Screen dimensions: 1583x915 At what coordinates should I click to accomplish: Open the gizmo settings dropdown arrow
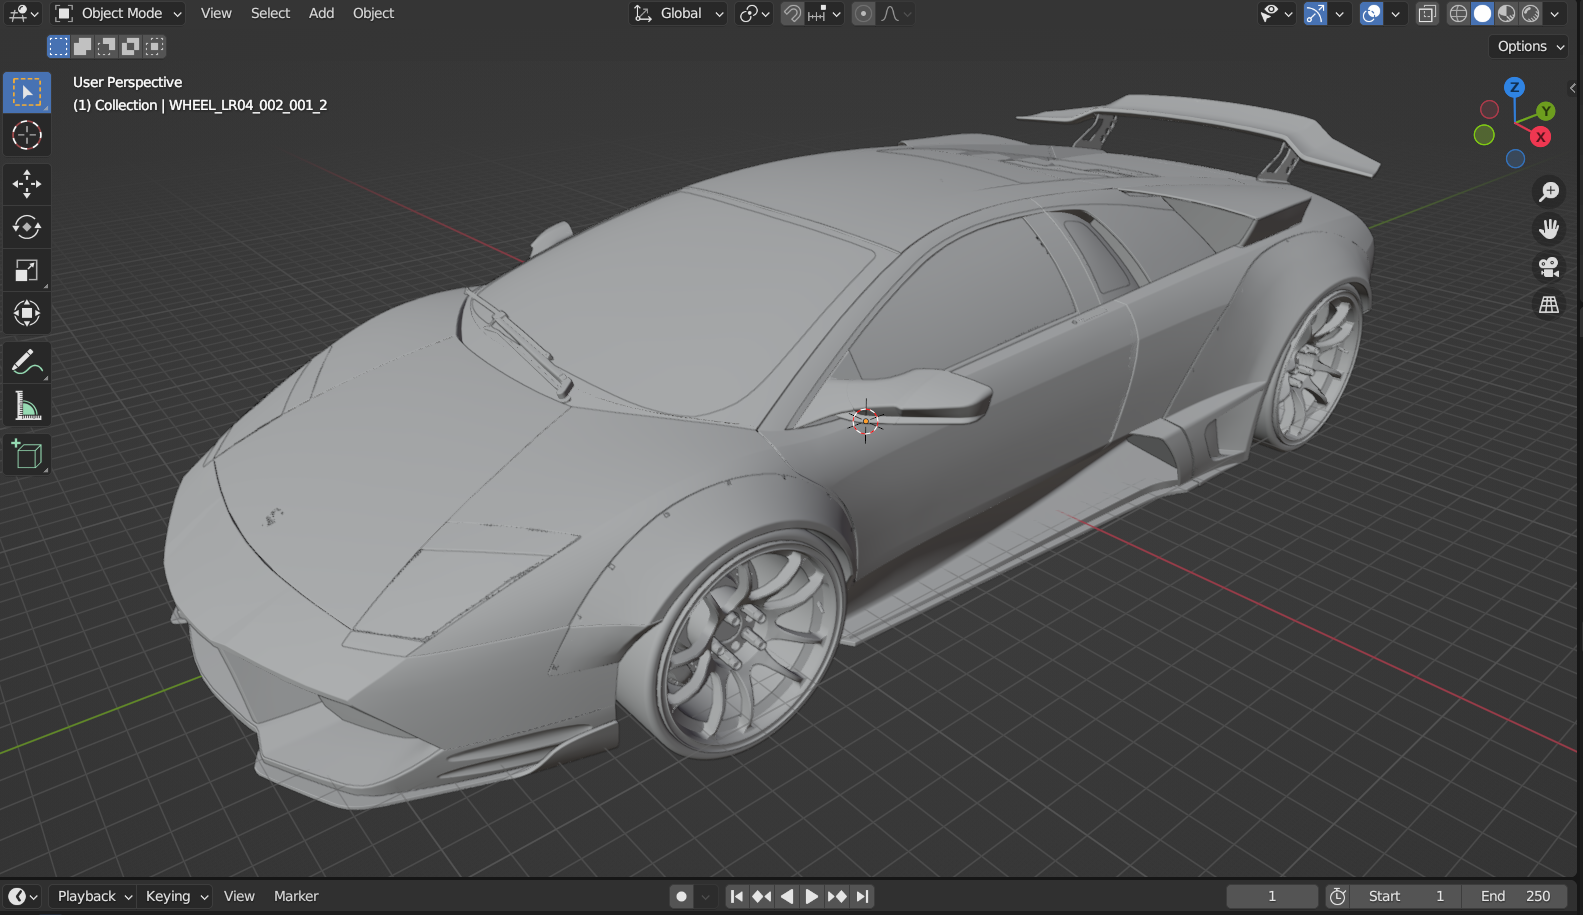(x=1340, y=14)
